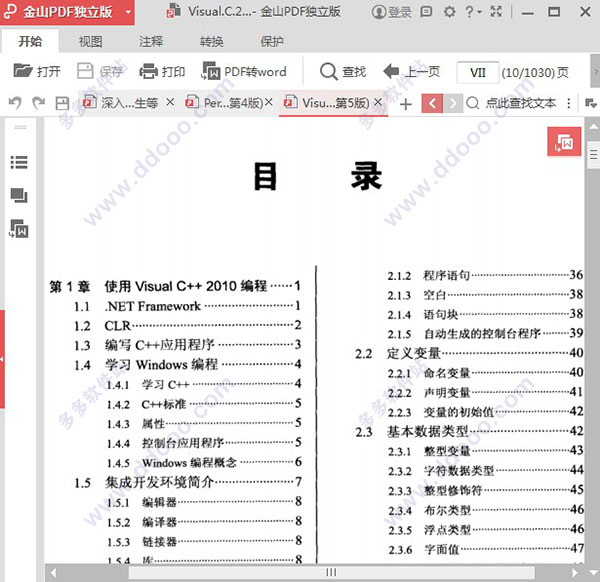Add a new tab with plus icon
Image resolution: width=600 pixels, height=582 pixels.
click(x=406, y=104)
